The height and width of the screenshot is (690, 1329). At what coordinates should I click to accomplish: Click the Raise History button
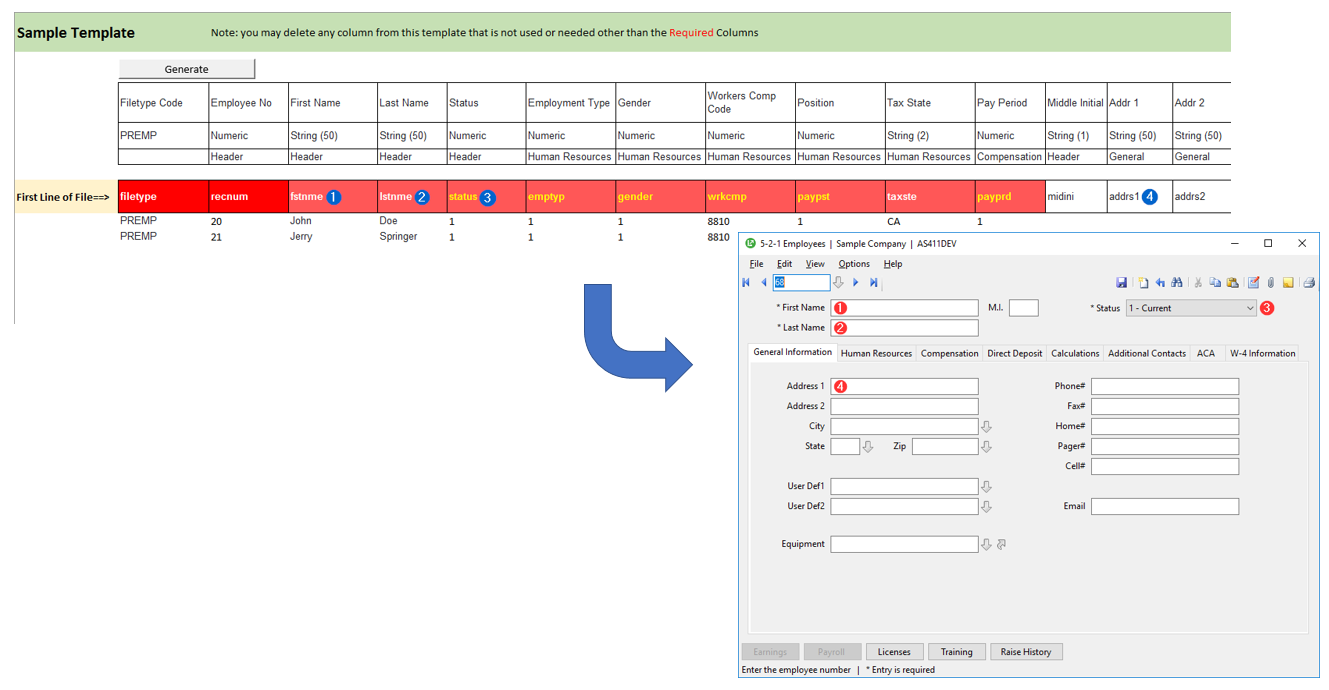1025,652
